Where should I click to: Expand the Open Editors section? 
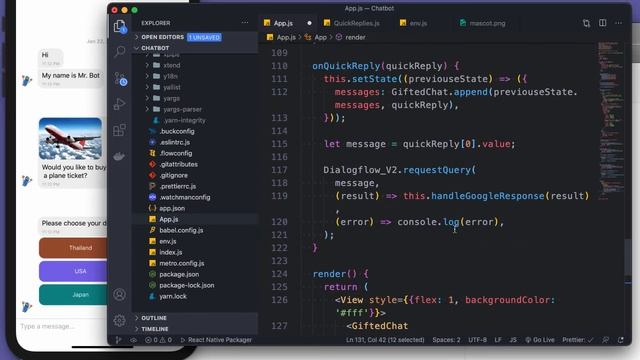(162, 37)
